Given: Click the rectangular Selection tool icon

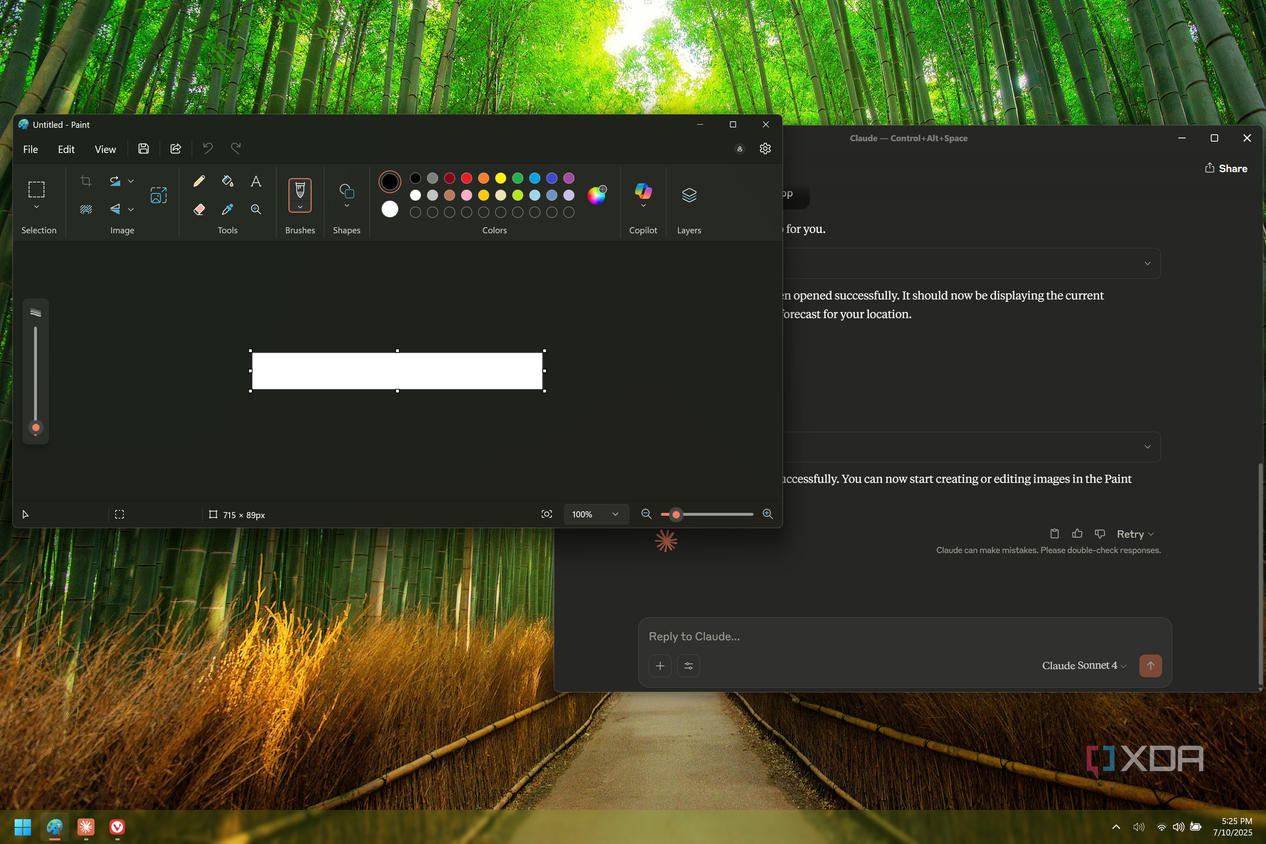Looking at the screenshot, I should tap(36, 189).
